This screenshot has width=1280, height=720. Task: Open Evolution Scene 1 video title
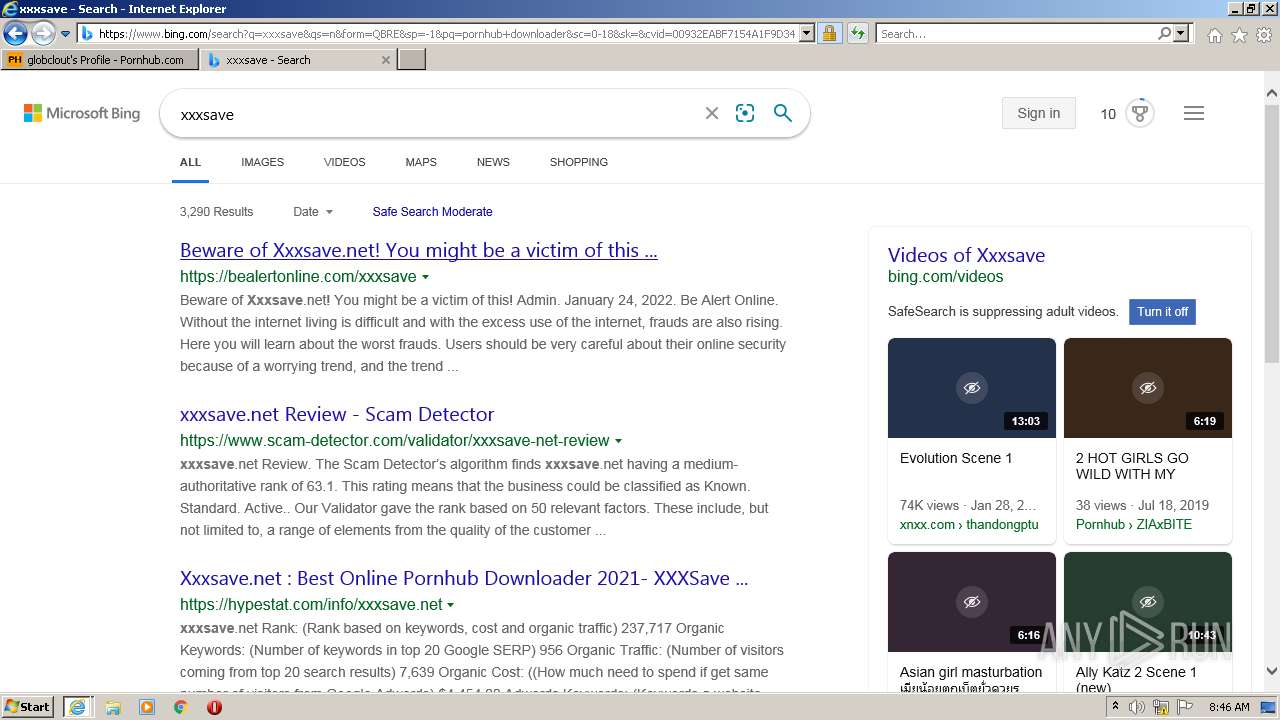point(956,458)
